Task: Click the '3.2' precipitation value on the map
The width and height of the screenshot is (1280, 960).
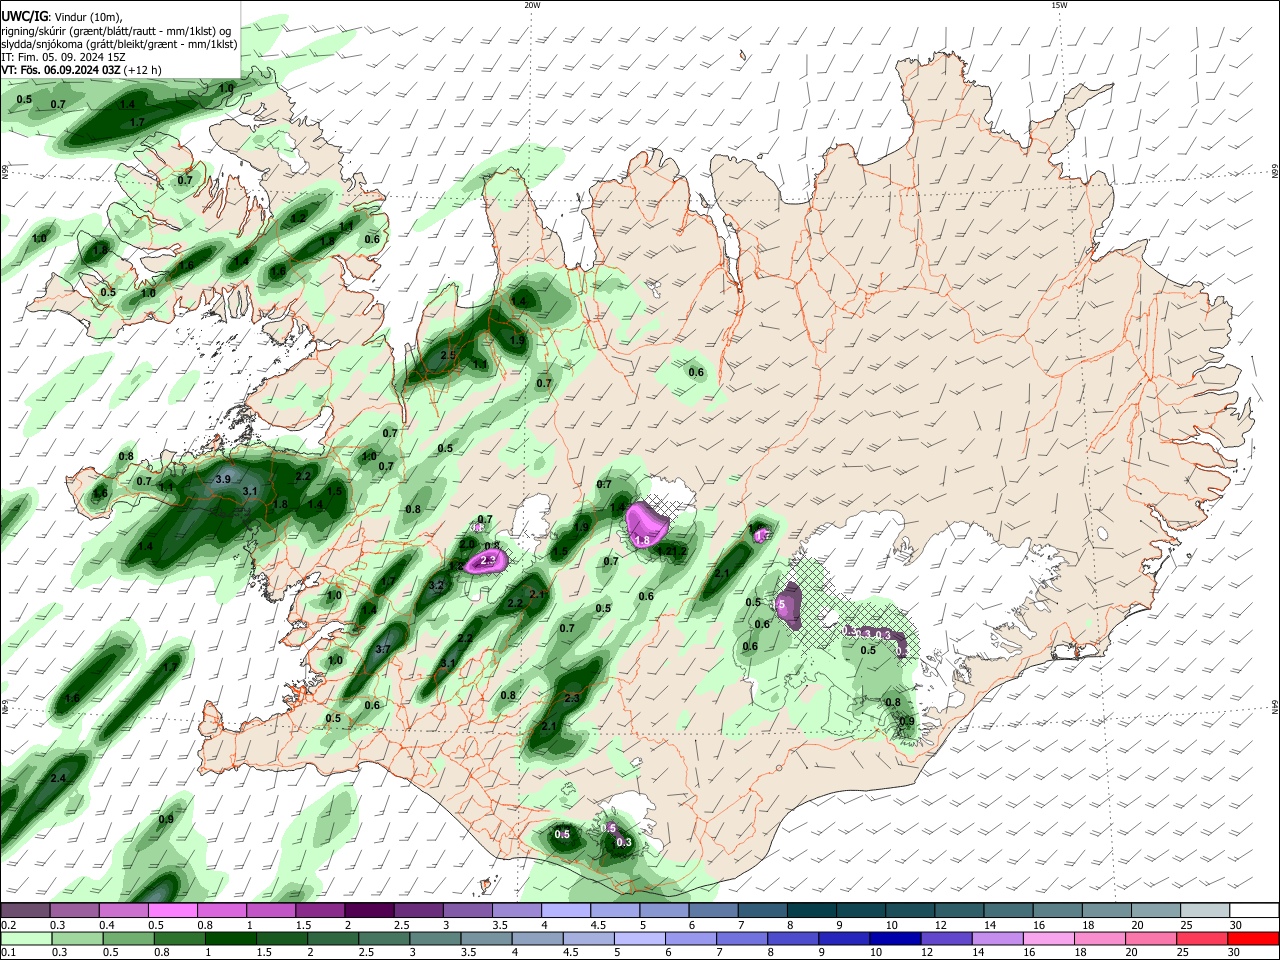Action: point(436,585)
